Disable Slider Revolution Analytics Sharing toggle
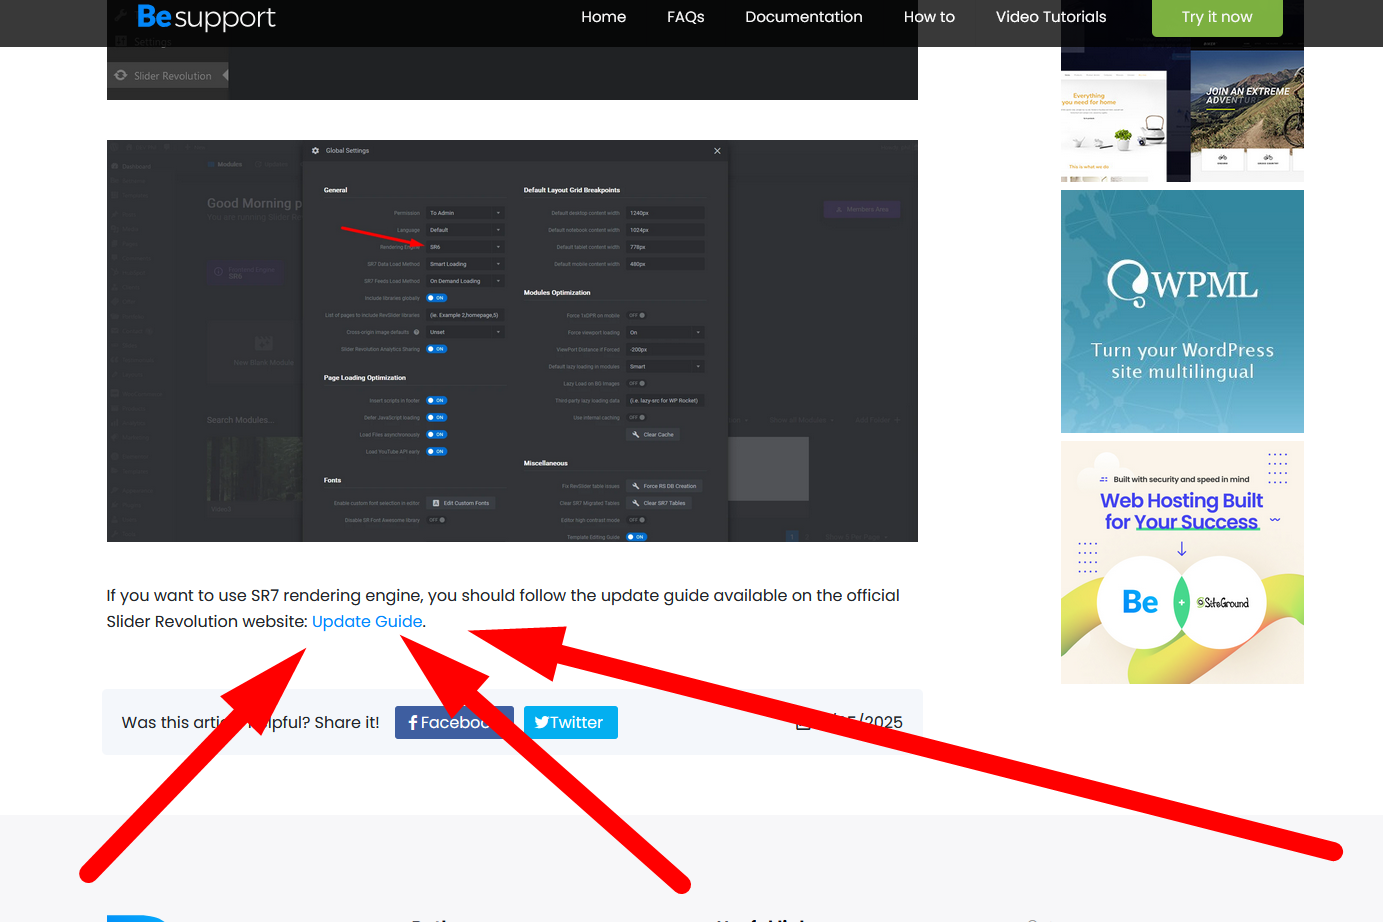This screenshot has height=922, width=1383. [437, 349]
